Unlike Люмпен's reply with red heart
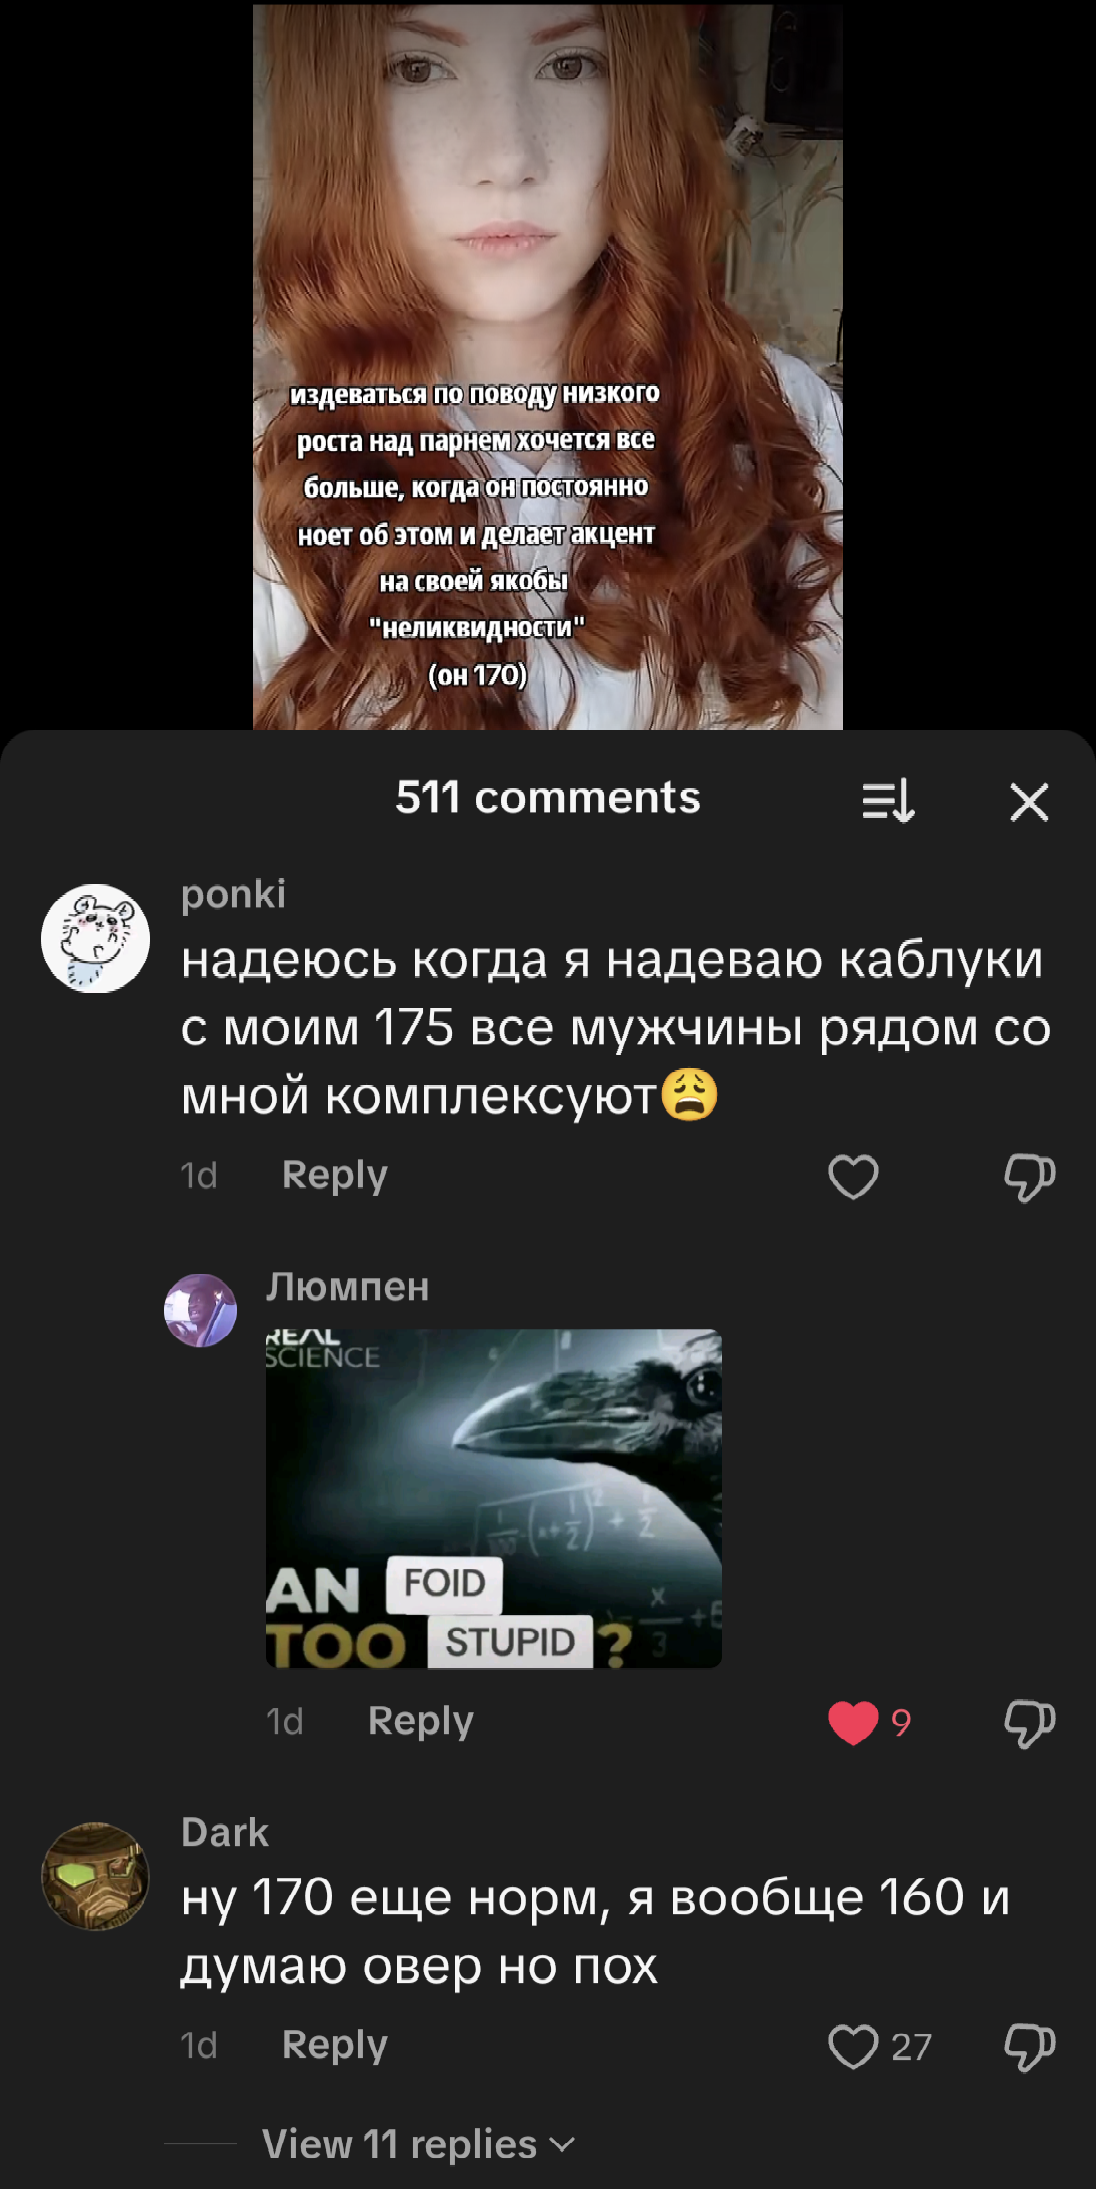Image resolution: width=1096 pixels, height=2189 pixels. point(853,1722)
